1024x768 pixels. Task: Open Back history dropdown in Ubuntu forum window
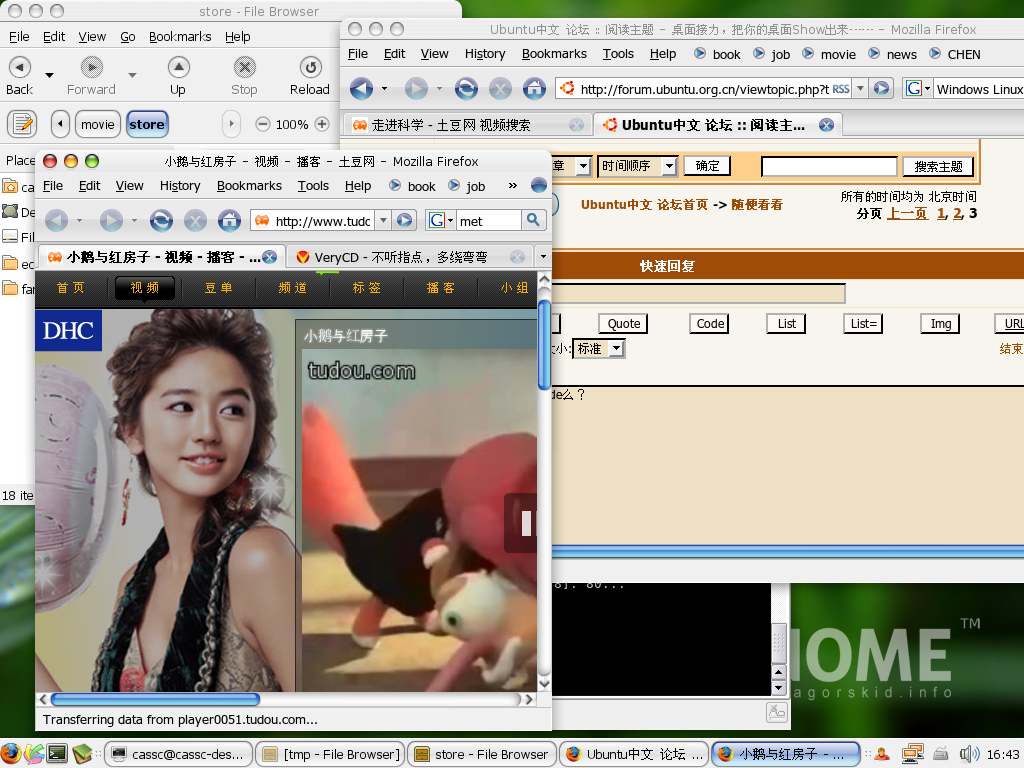coord(385,88)
